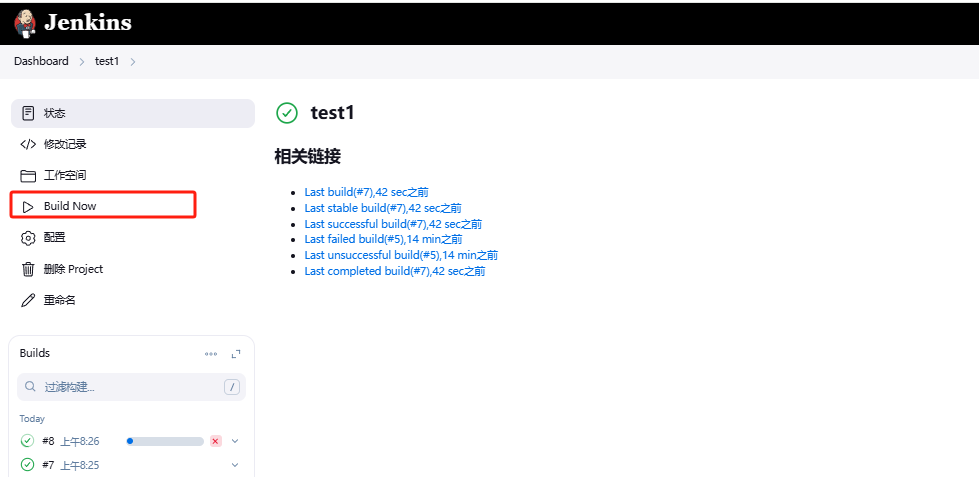Click the 状态 document icon
The height and width of the screenshot is (477, 979).
(27, 113)
